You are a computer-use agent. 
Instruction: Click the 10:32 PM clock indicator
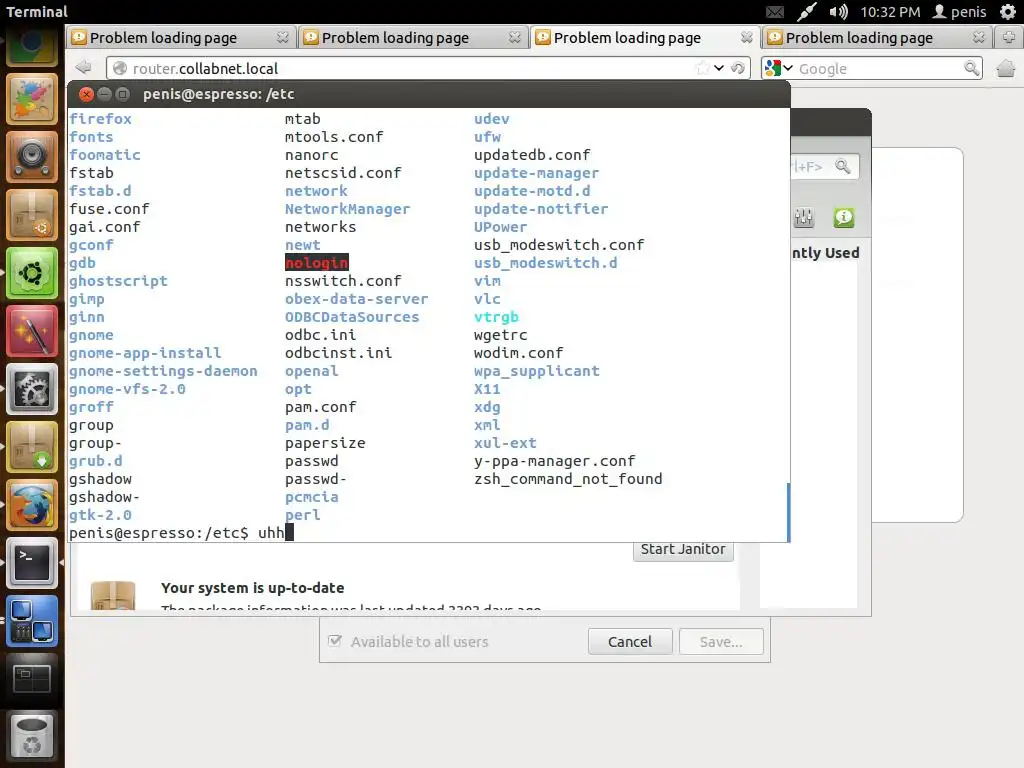pos(890,12)
